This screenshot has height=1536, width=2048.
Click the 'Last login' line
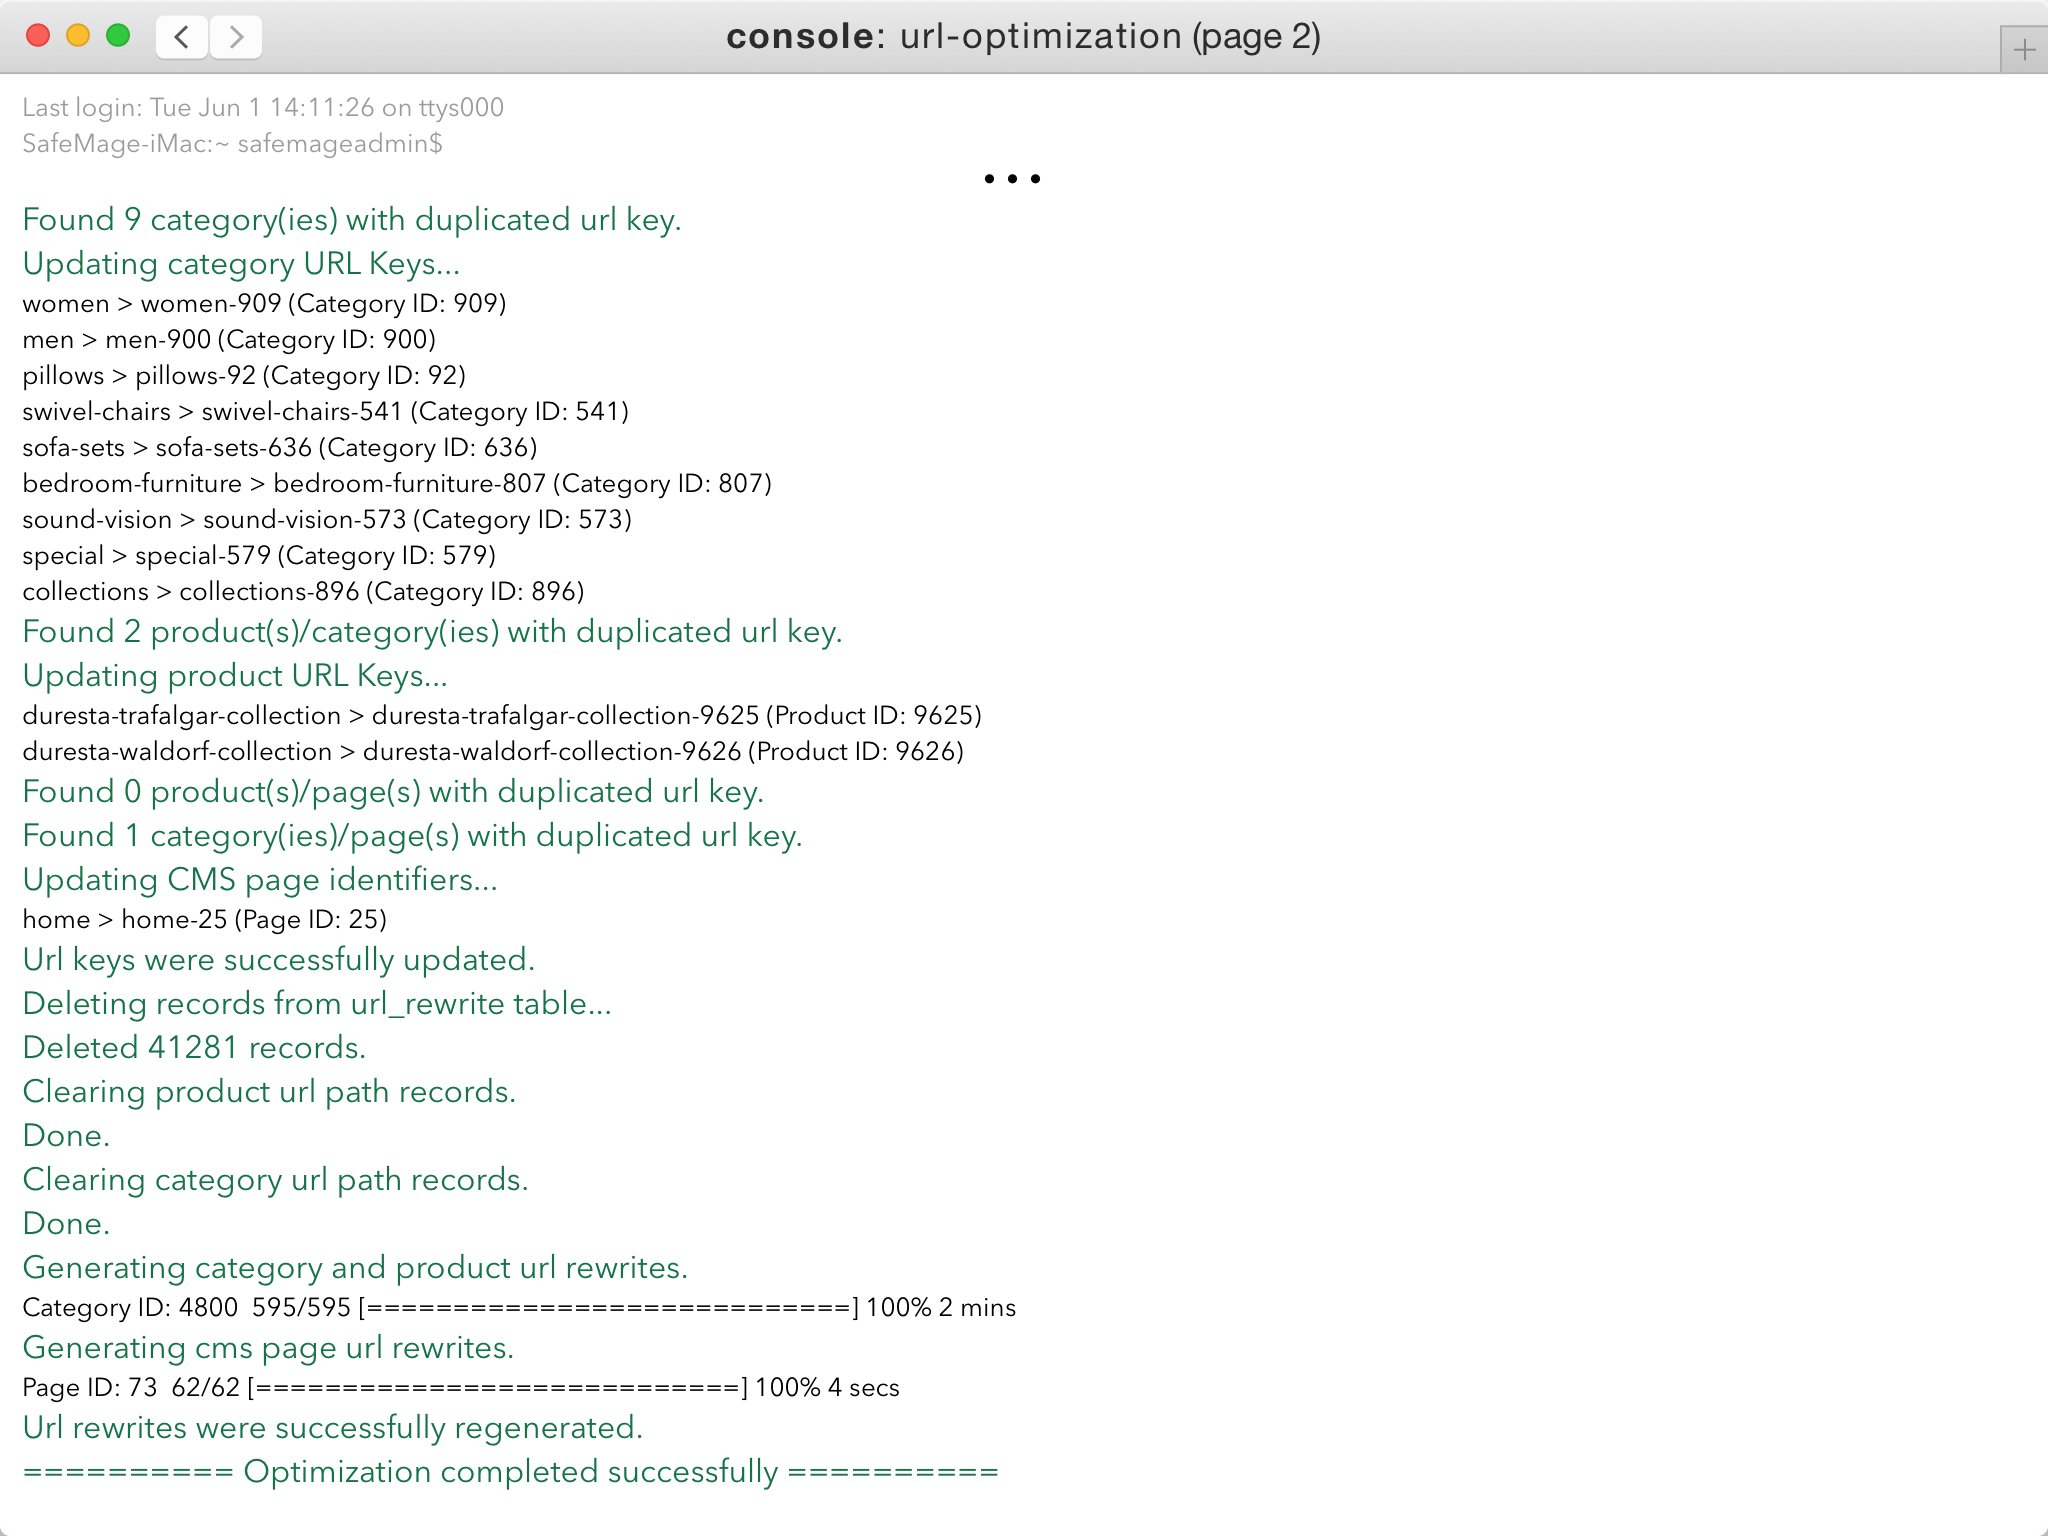(x=263, y=108)
